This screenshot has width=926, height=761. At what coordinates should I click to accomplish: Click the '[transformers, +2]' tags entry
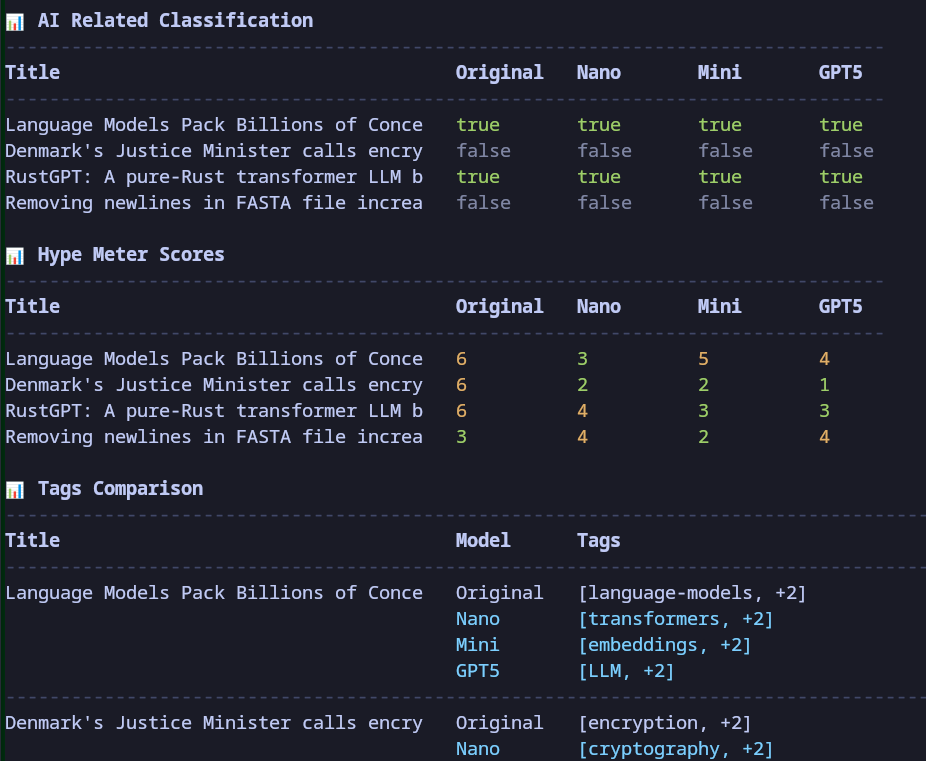[675, 619]
